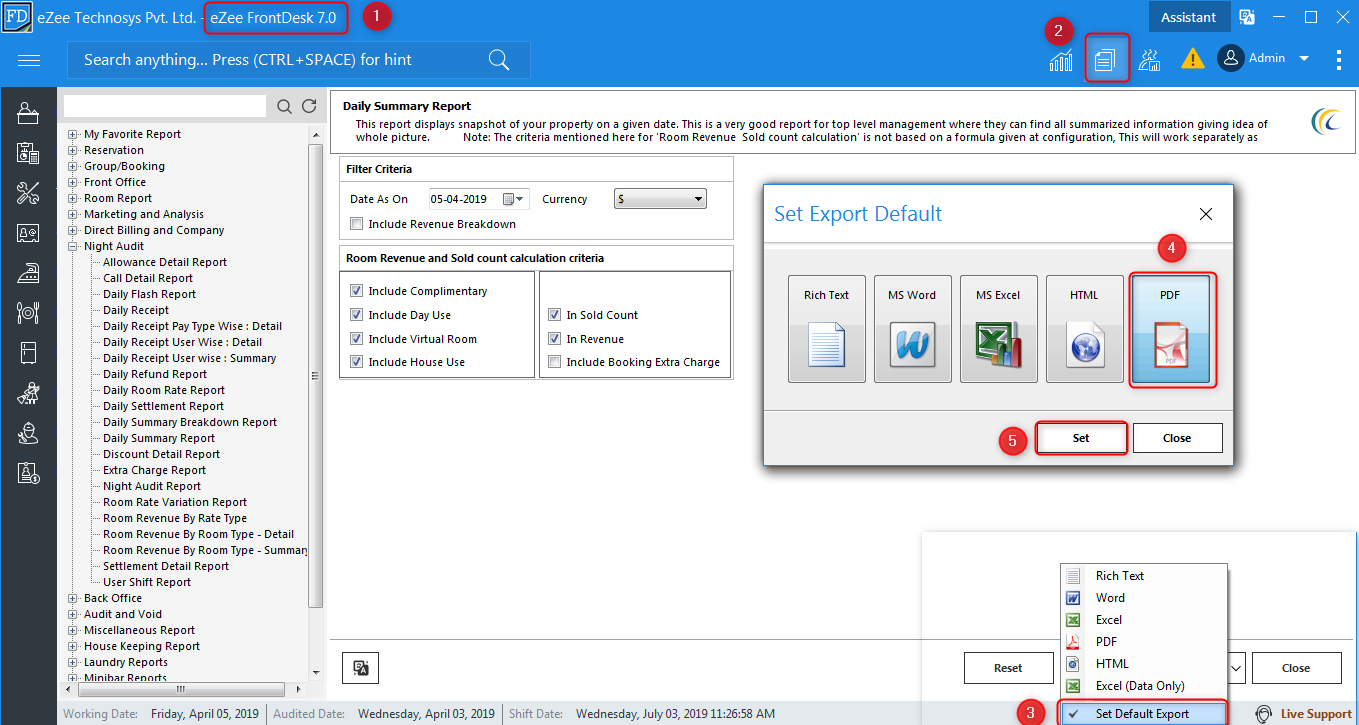Click the housekeeping icon next to the alert

tap(1149, 60)
